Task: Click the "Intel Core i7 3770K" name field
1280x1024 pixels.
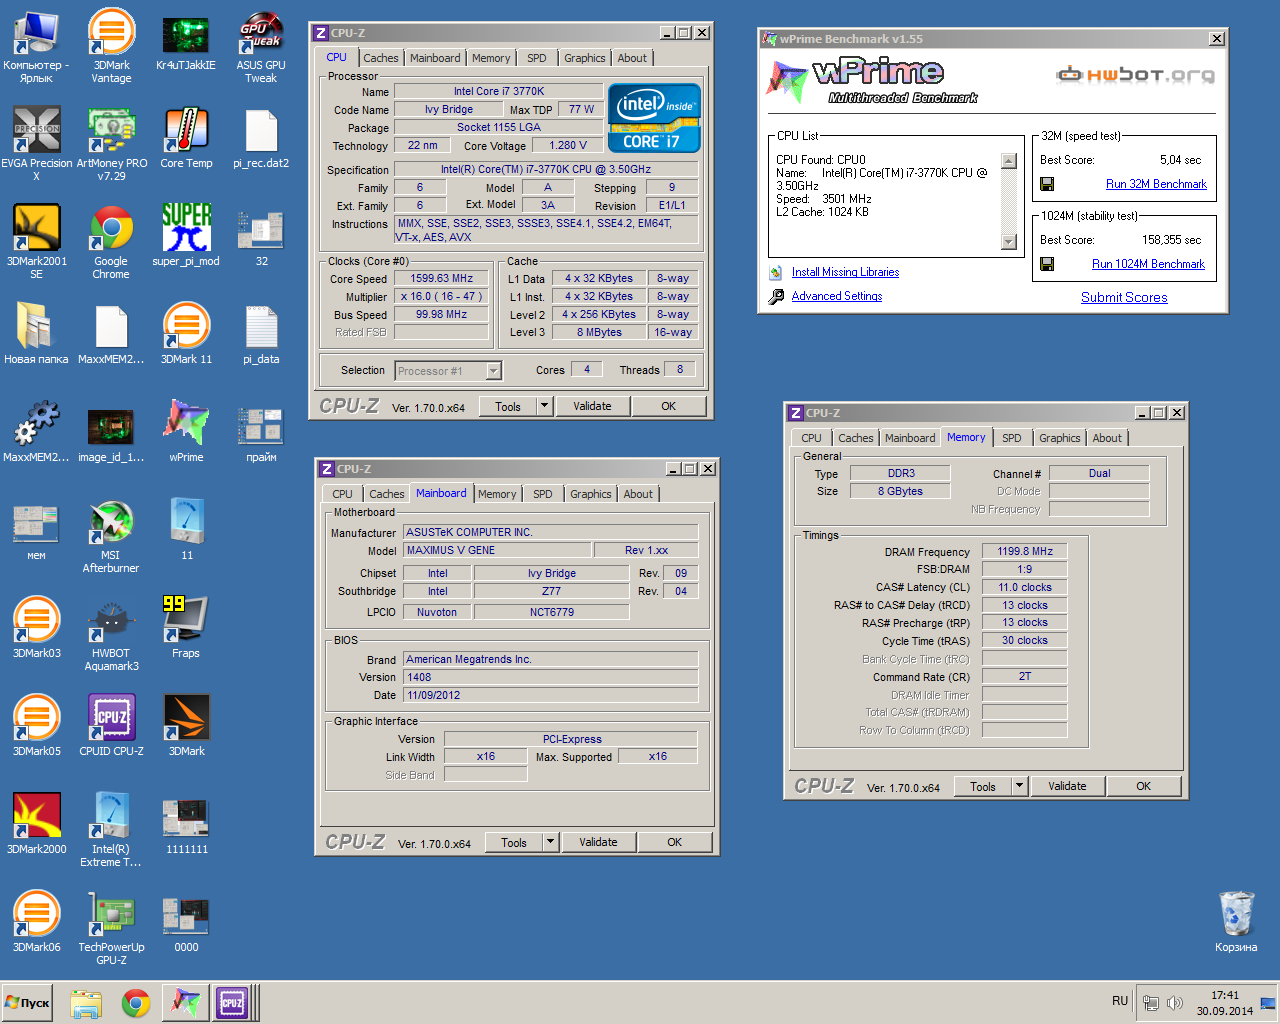Action: click(499, 91)
